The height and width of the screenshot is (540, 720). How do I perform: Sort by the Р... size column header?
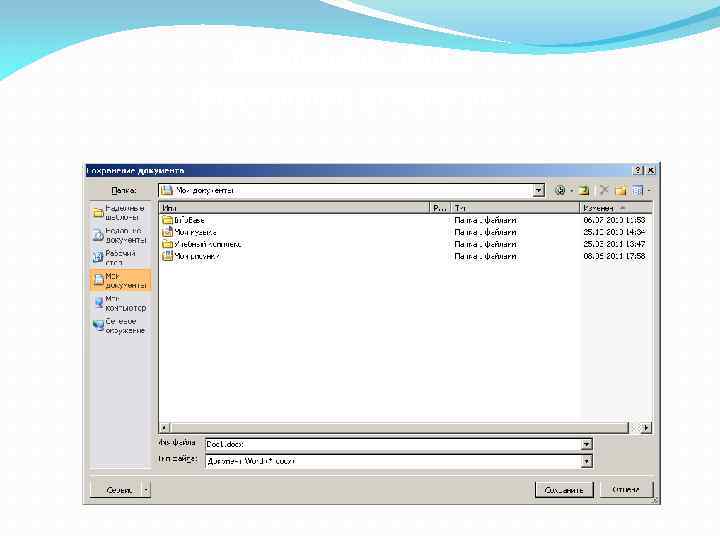(x=440, y=208)
